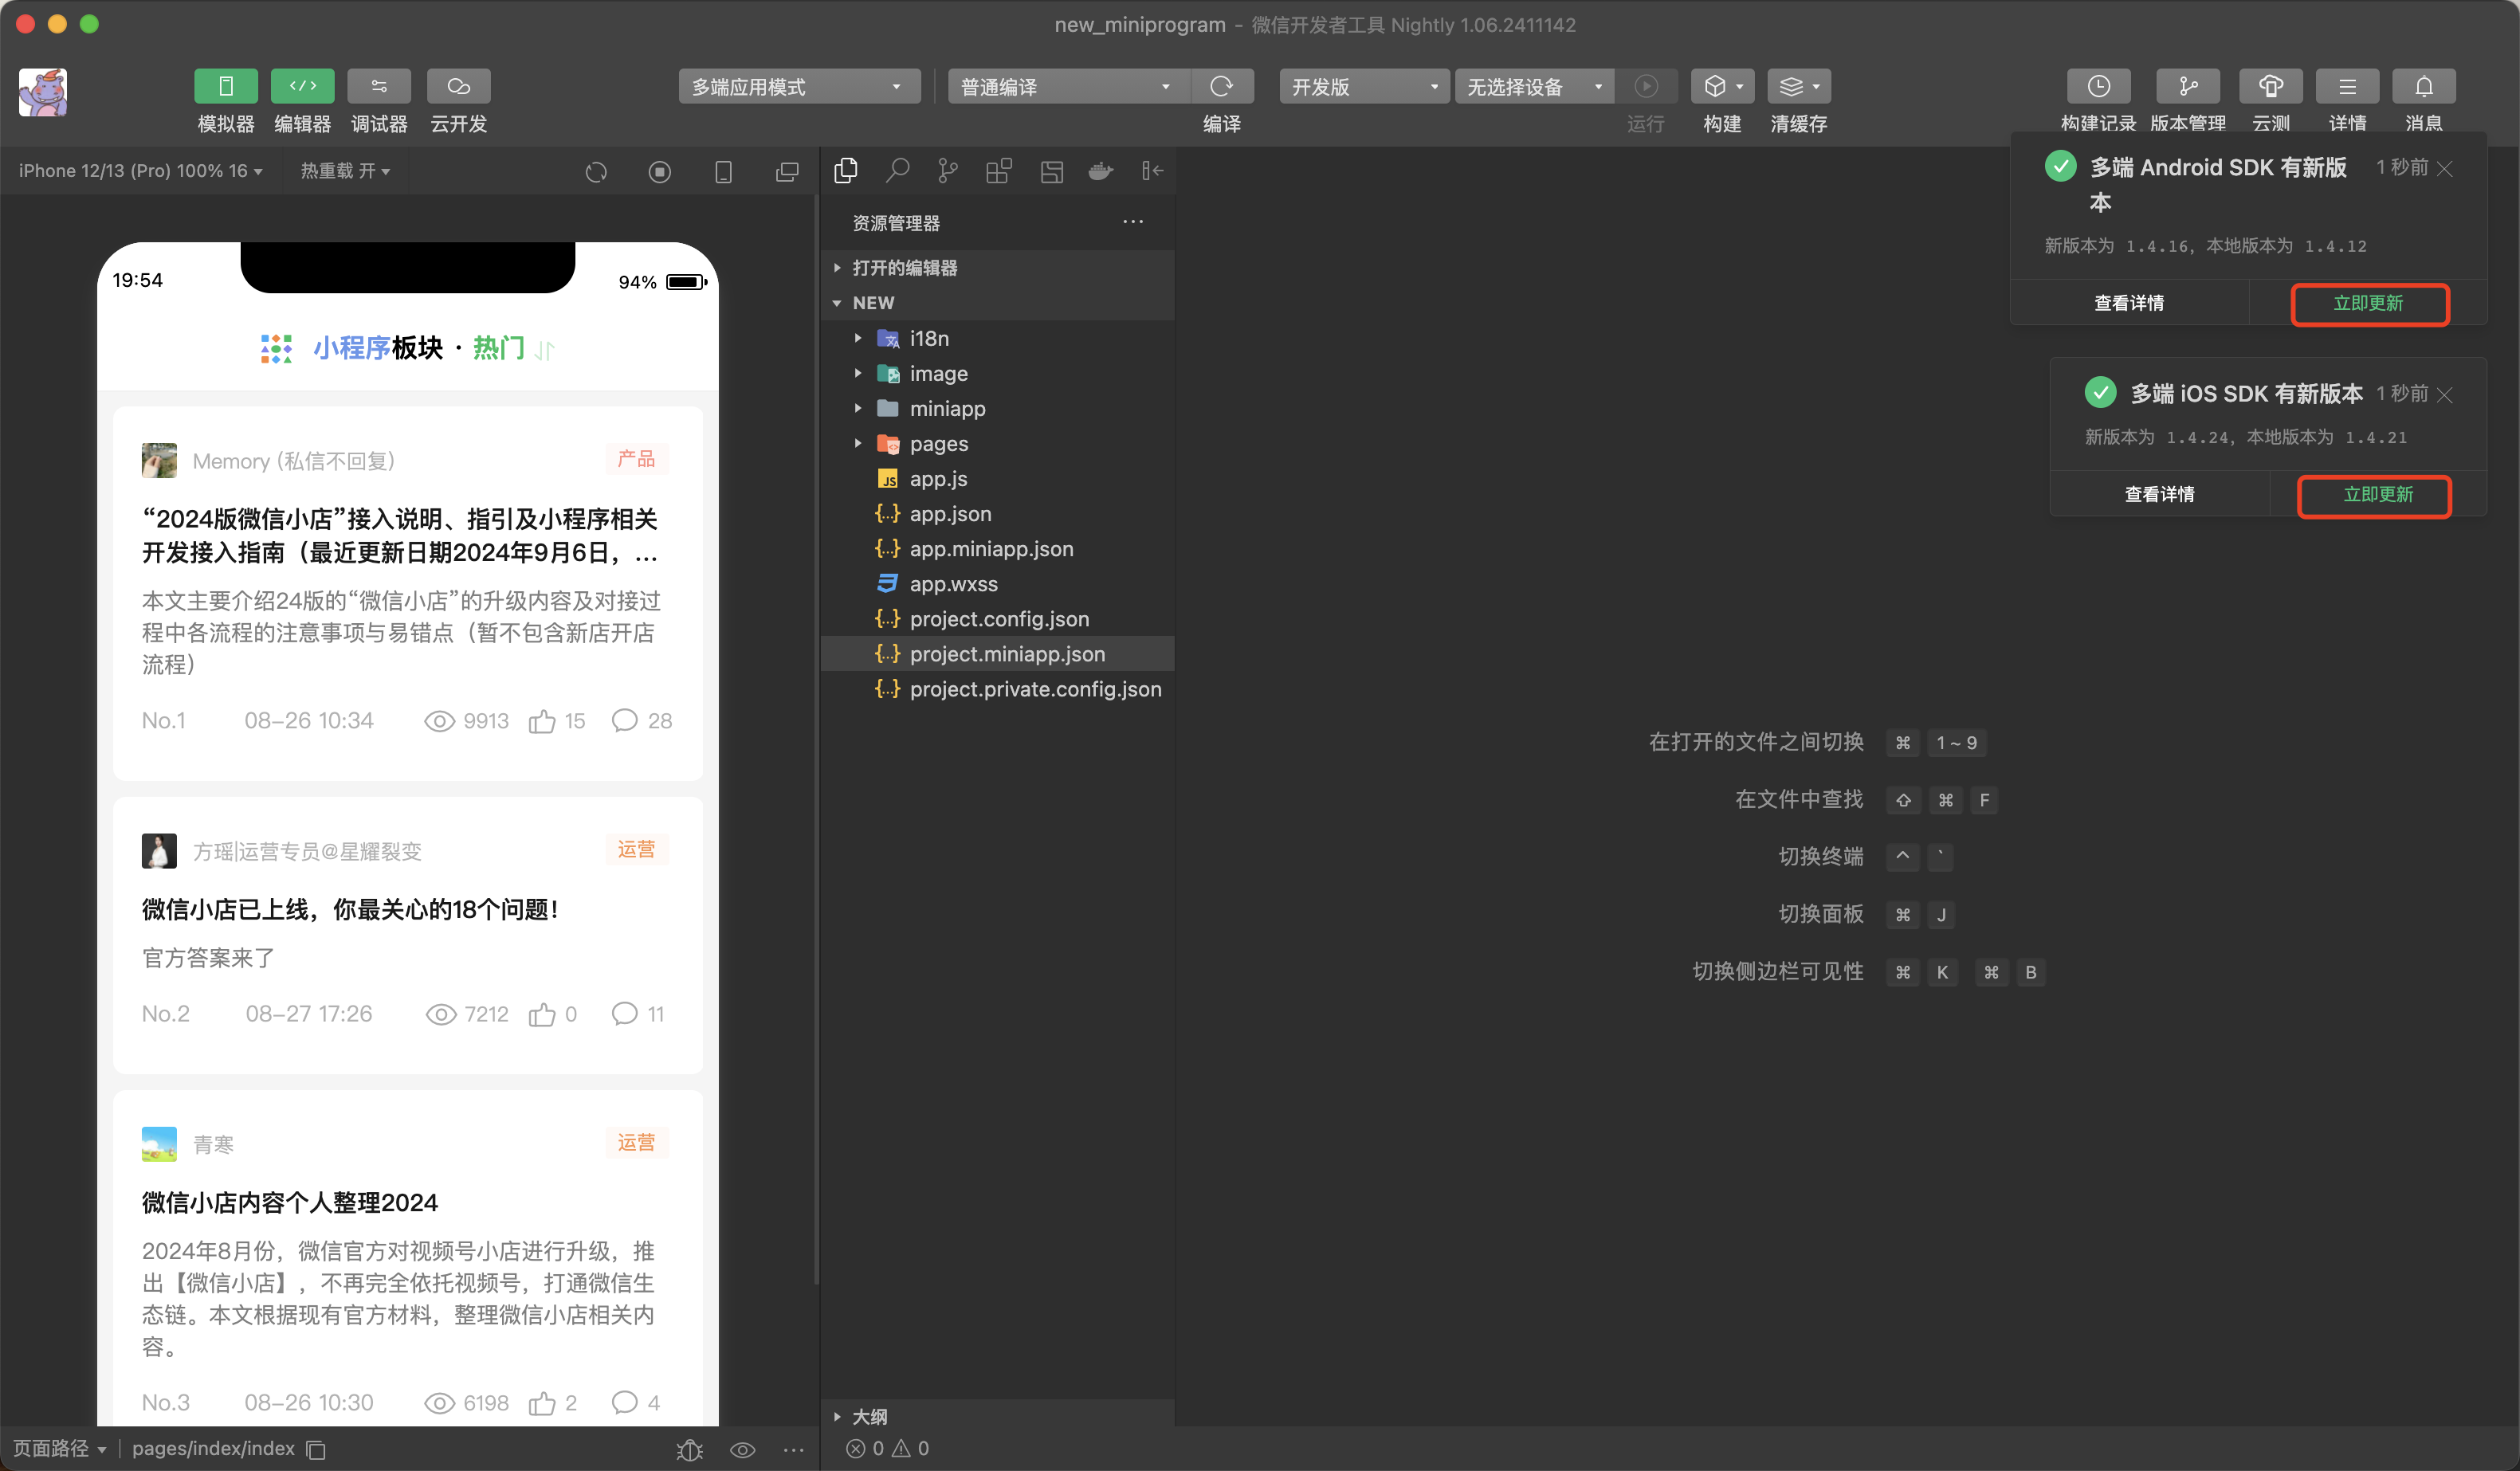This screenshot has height=1471, width=2520.
Task: Open cloud test (云测) icon
Action: click(x=2270, y=86)
